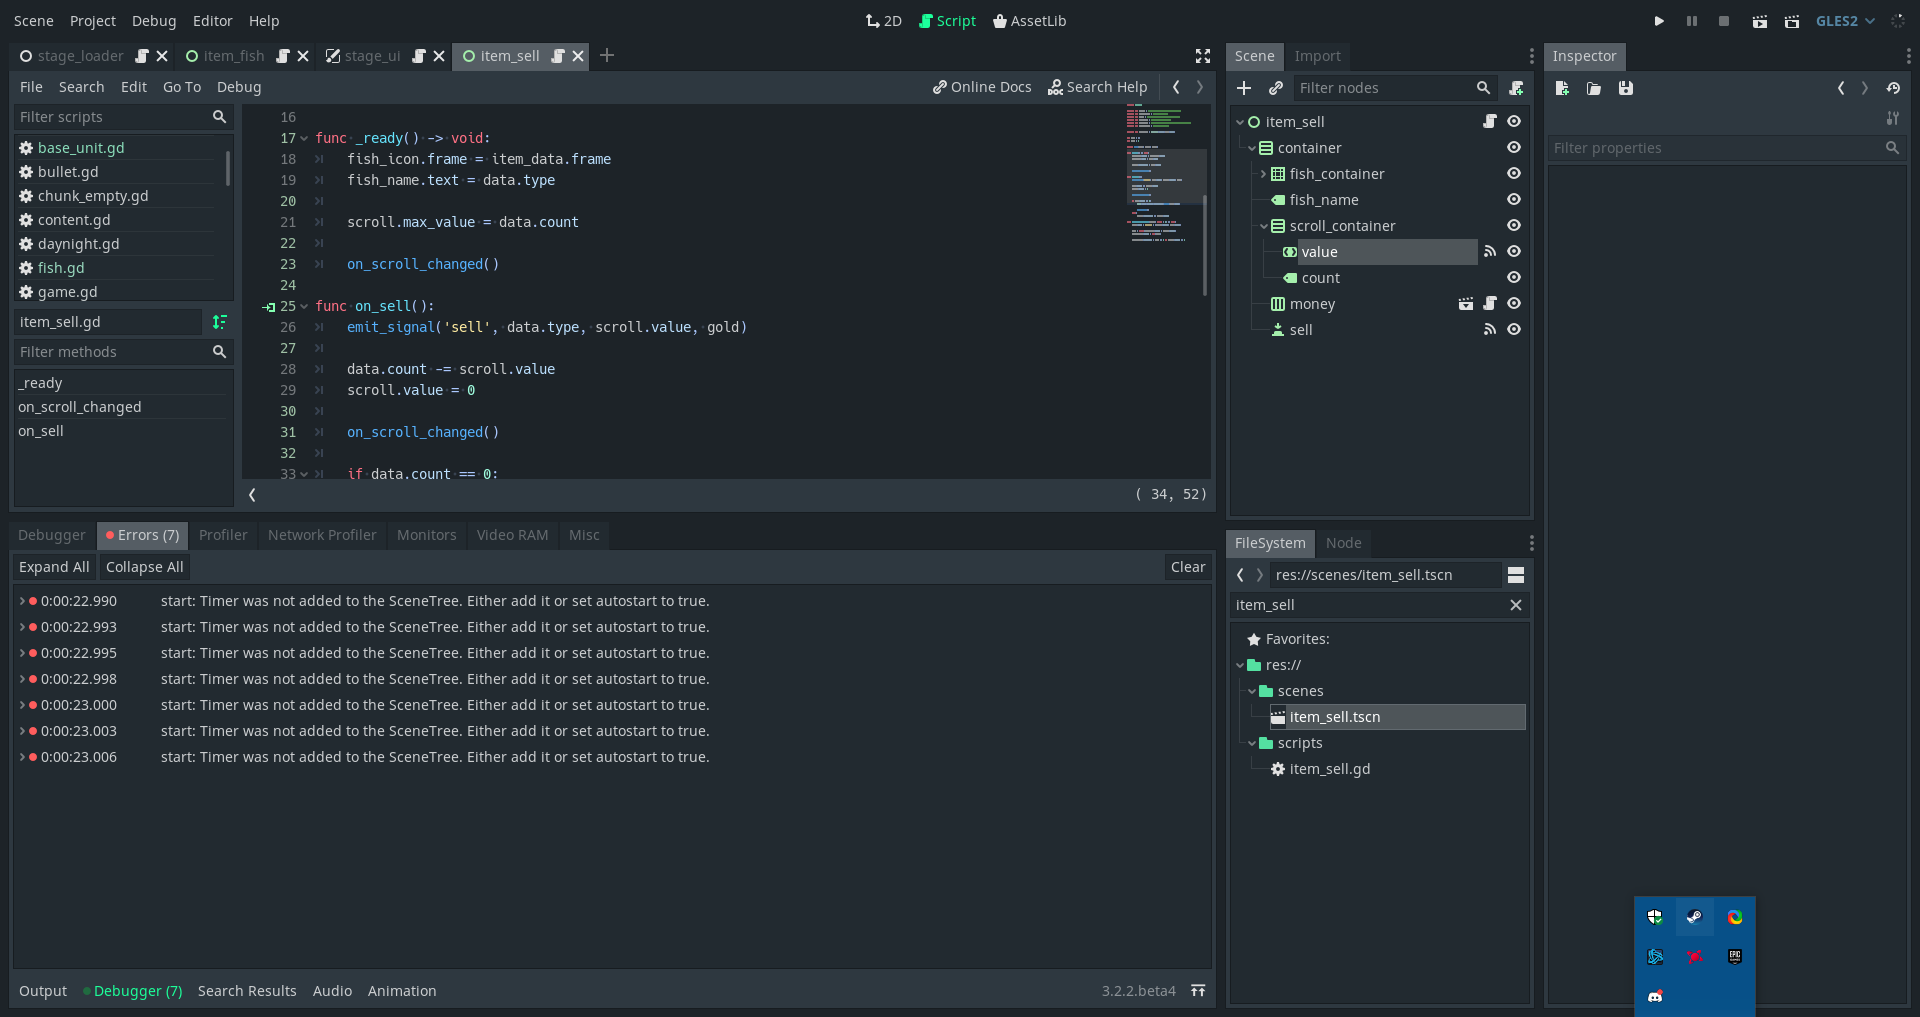Open the GLES2 renderer dropdown
Image resolution: width=1920 pixels, height=1017 pixels.
point(1843,21)
